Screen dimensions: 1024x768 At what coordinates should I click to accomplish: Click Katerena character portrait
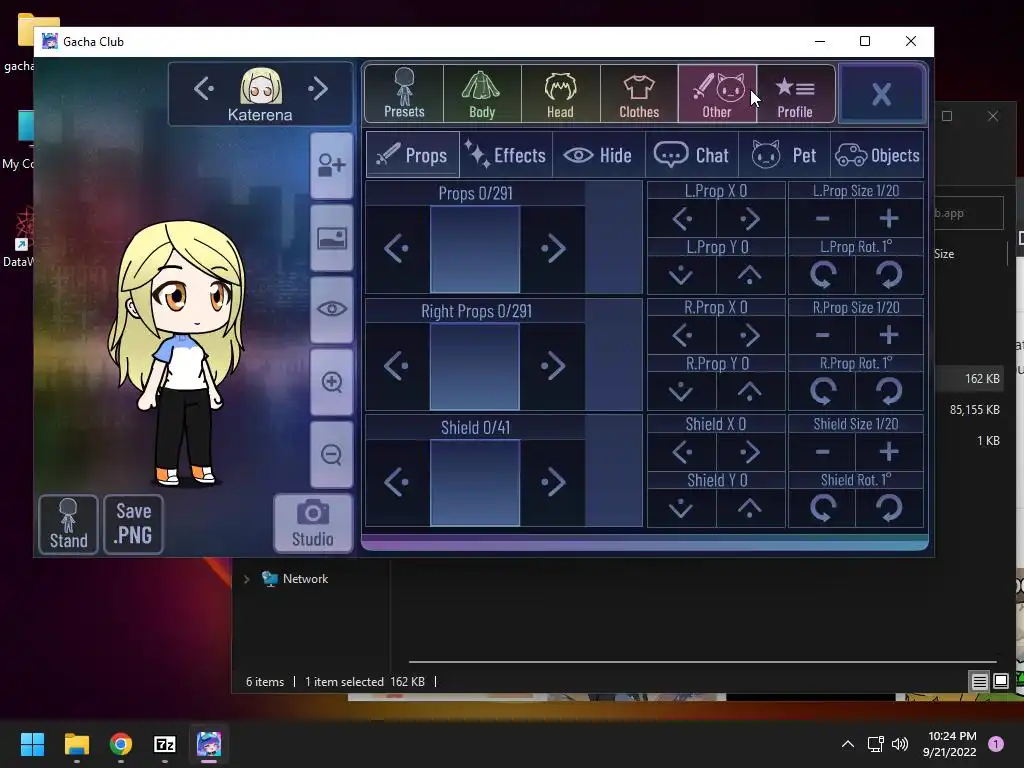tap(261, 86)
